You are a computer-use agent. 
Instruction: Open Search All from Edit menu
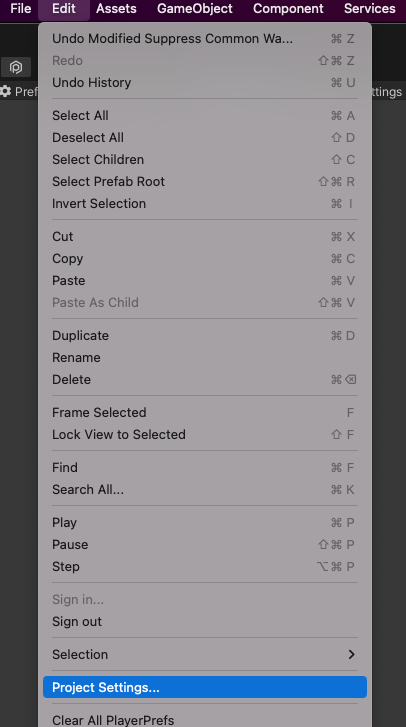point(204,490)
